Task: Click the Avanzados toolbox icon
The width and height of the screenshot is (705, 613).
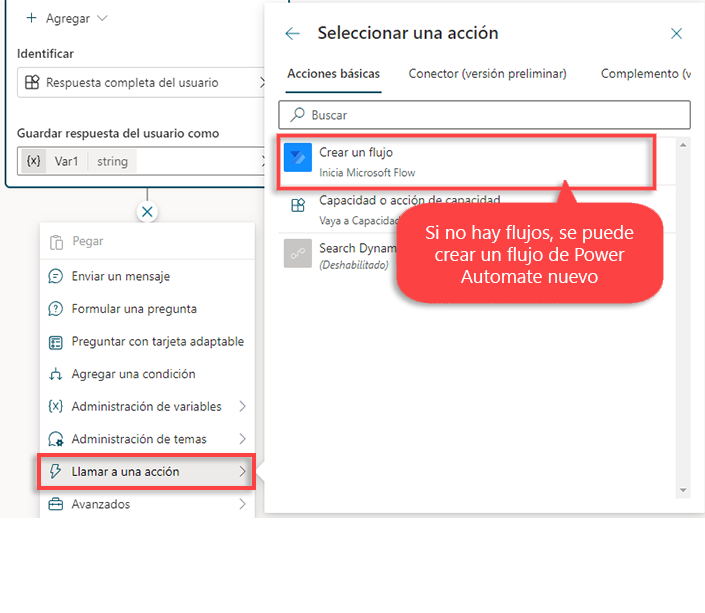Action: click(55, 504)
